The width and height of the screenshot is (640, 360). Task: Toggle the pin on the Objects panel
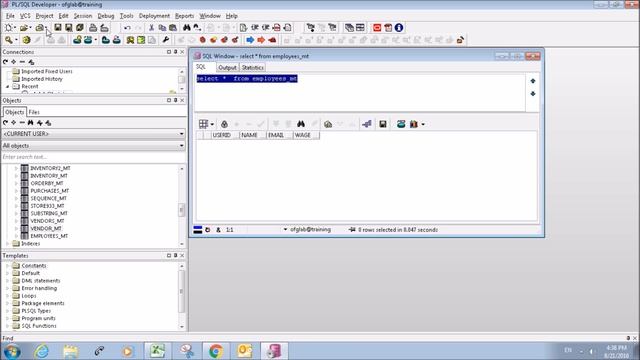pyautogui.click(x=176, y=100)
